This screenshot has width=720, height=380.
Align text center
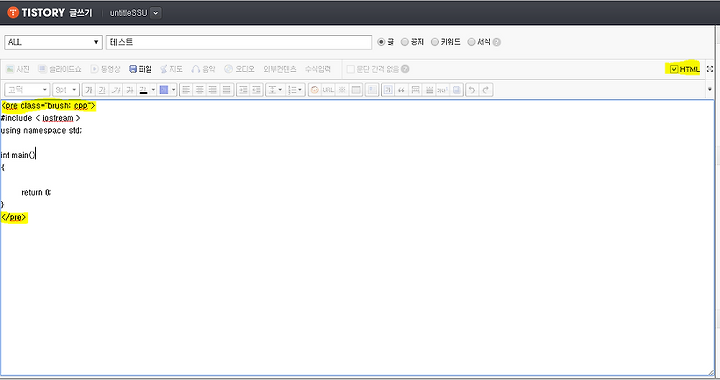pos(199,90)
